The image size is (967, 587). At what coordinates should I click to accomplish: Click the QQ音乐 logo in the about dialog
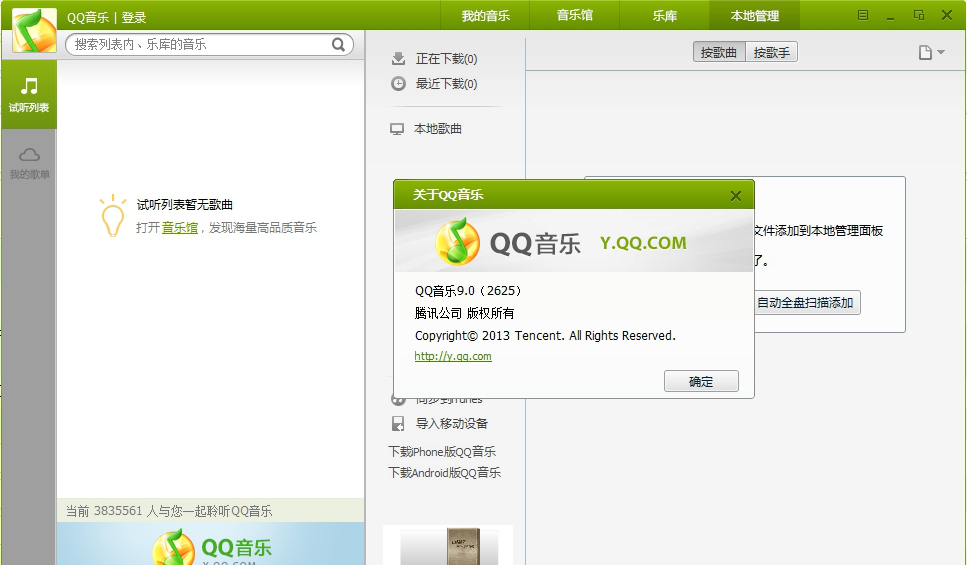tap(457, 242)
